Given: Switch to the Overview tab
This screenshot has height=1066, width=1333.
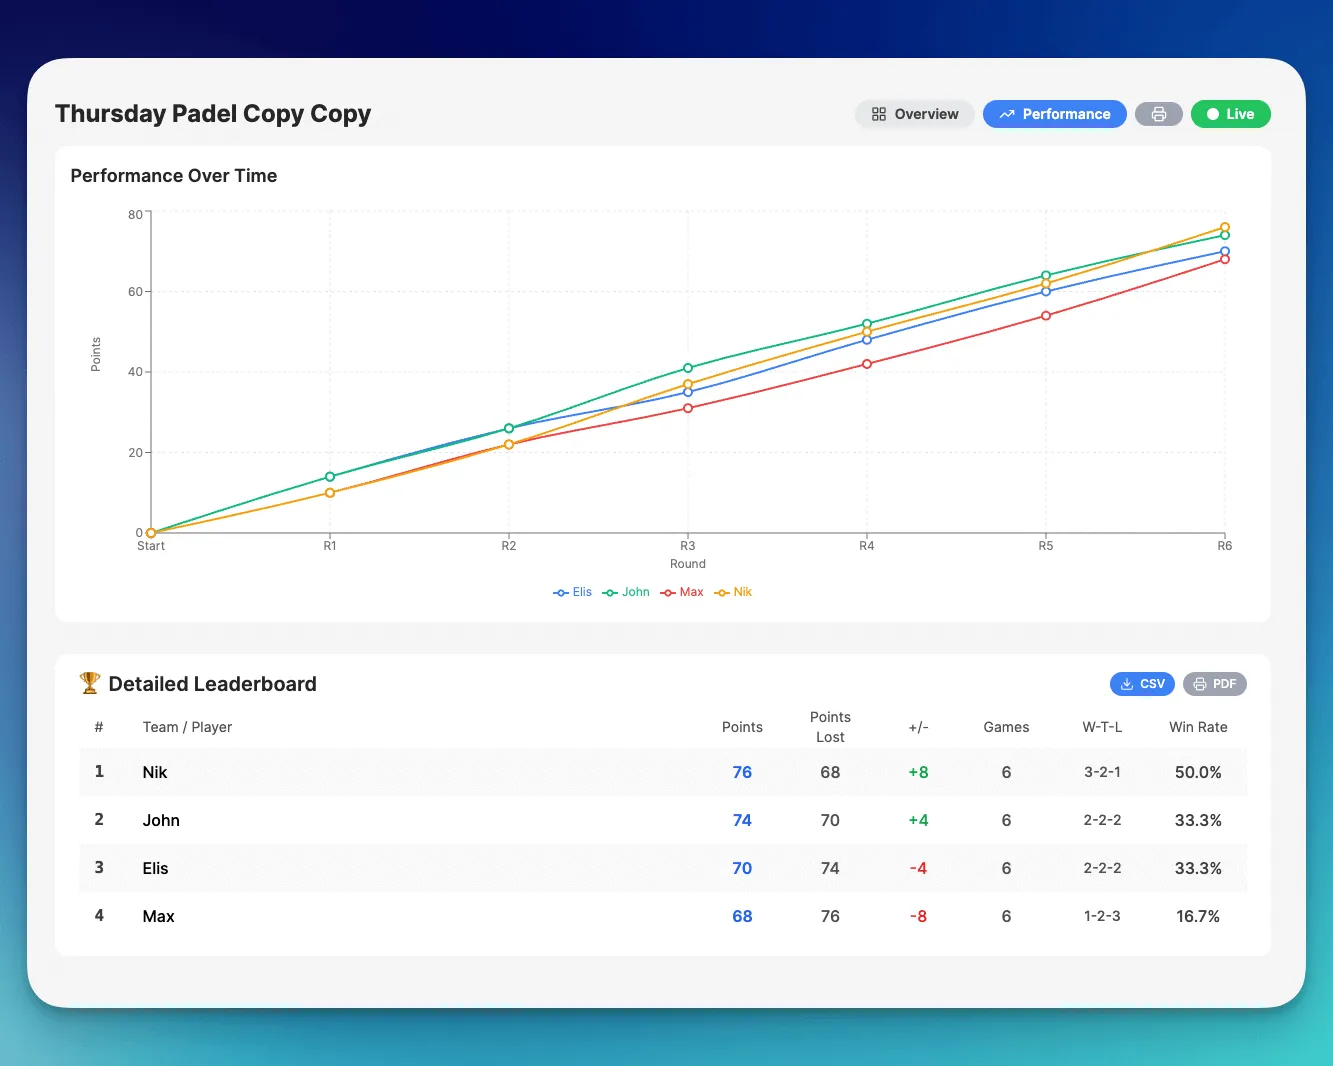Looking at the screenshot, I should coord(914,114).
